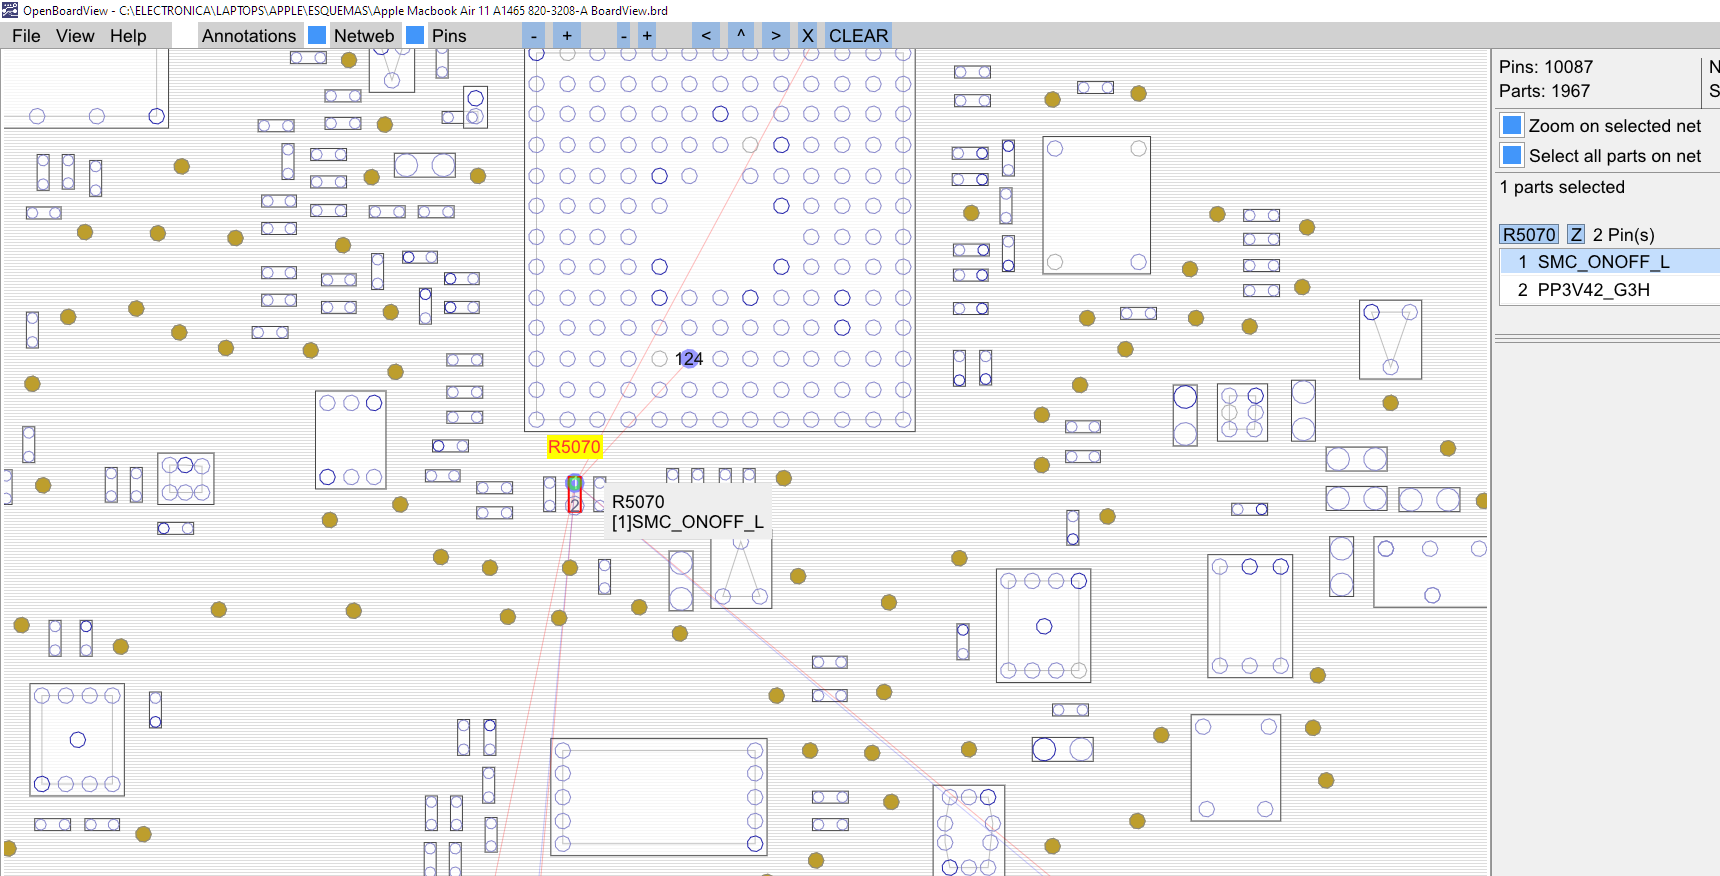Screen dimensions: 1720x876
Task: Toggle Select all parts on net checkbox
Action: tap(1512, 155)
